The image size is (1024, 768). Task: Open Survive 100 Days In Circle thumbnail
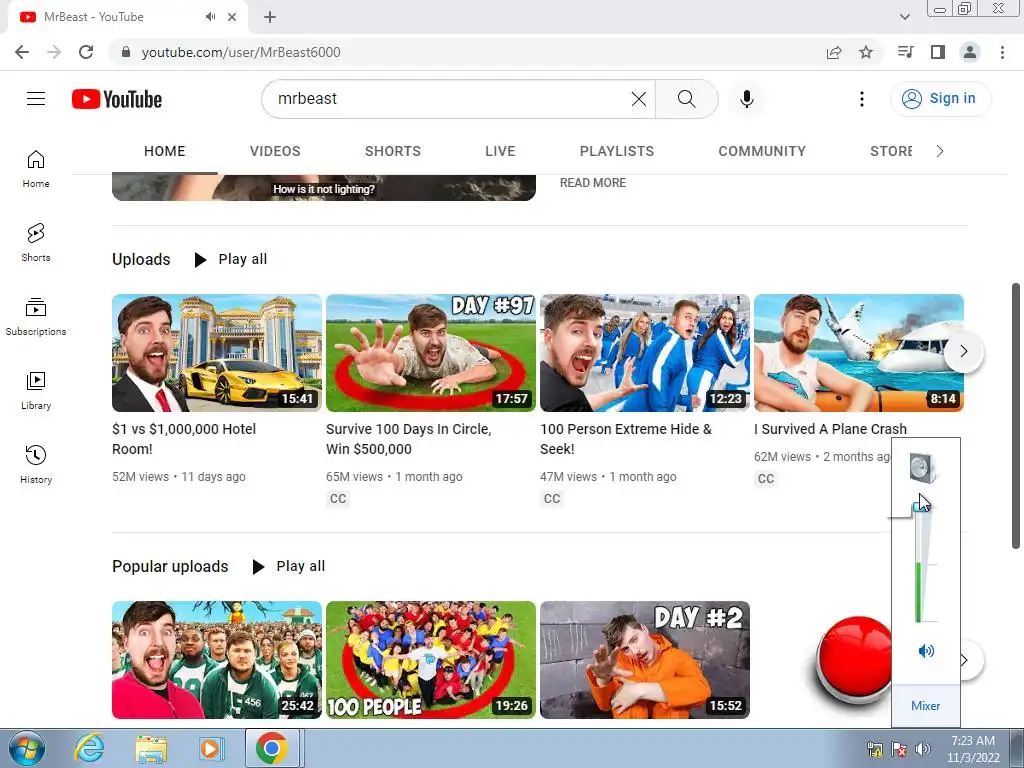pos(431,353)
